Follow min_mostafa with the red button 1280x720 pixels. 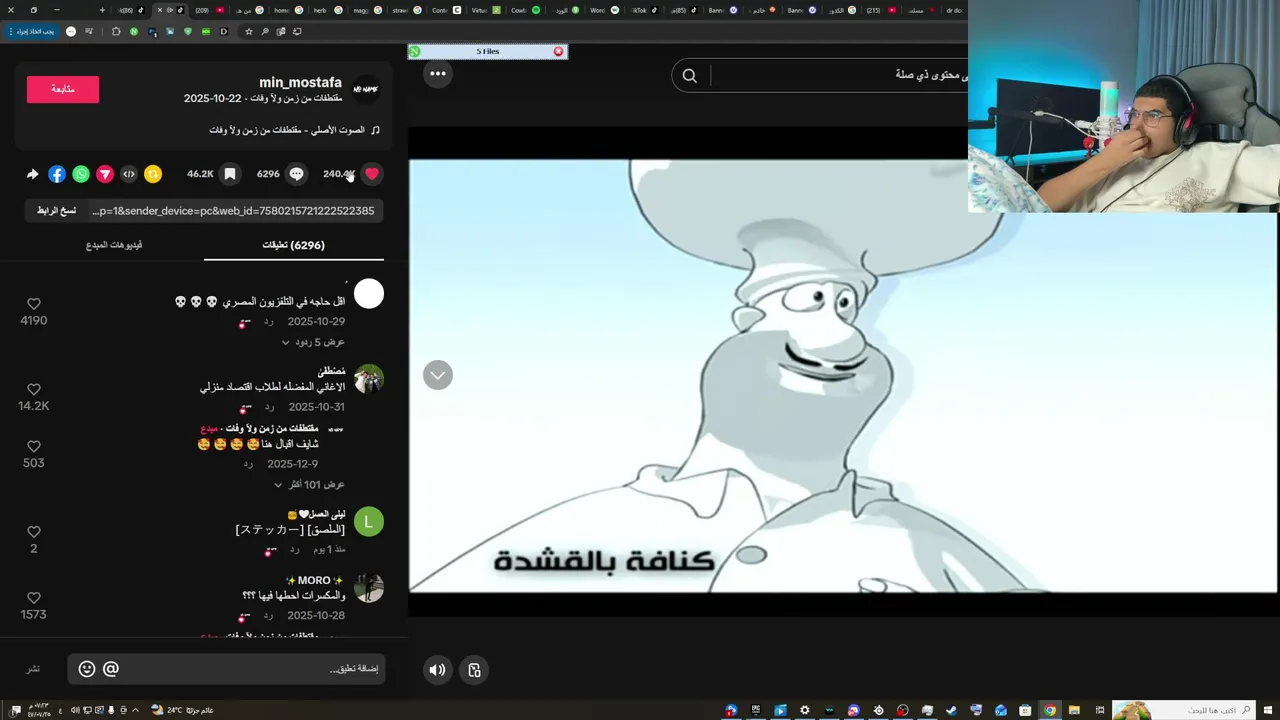pos(63,89)
